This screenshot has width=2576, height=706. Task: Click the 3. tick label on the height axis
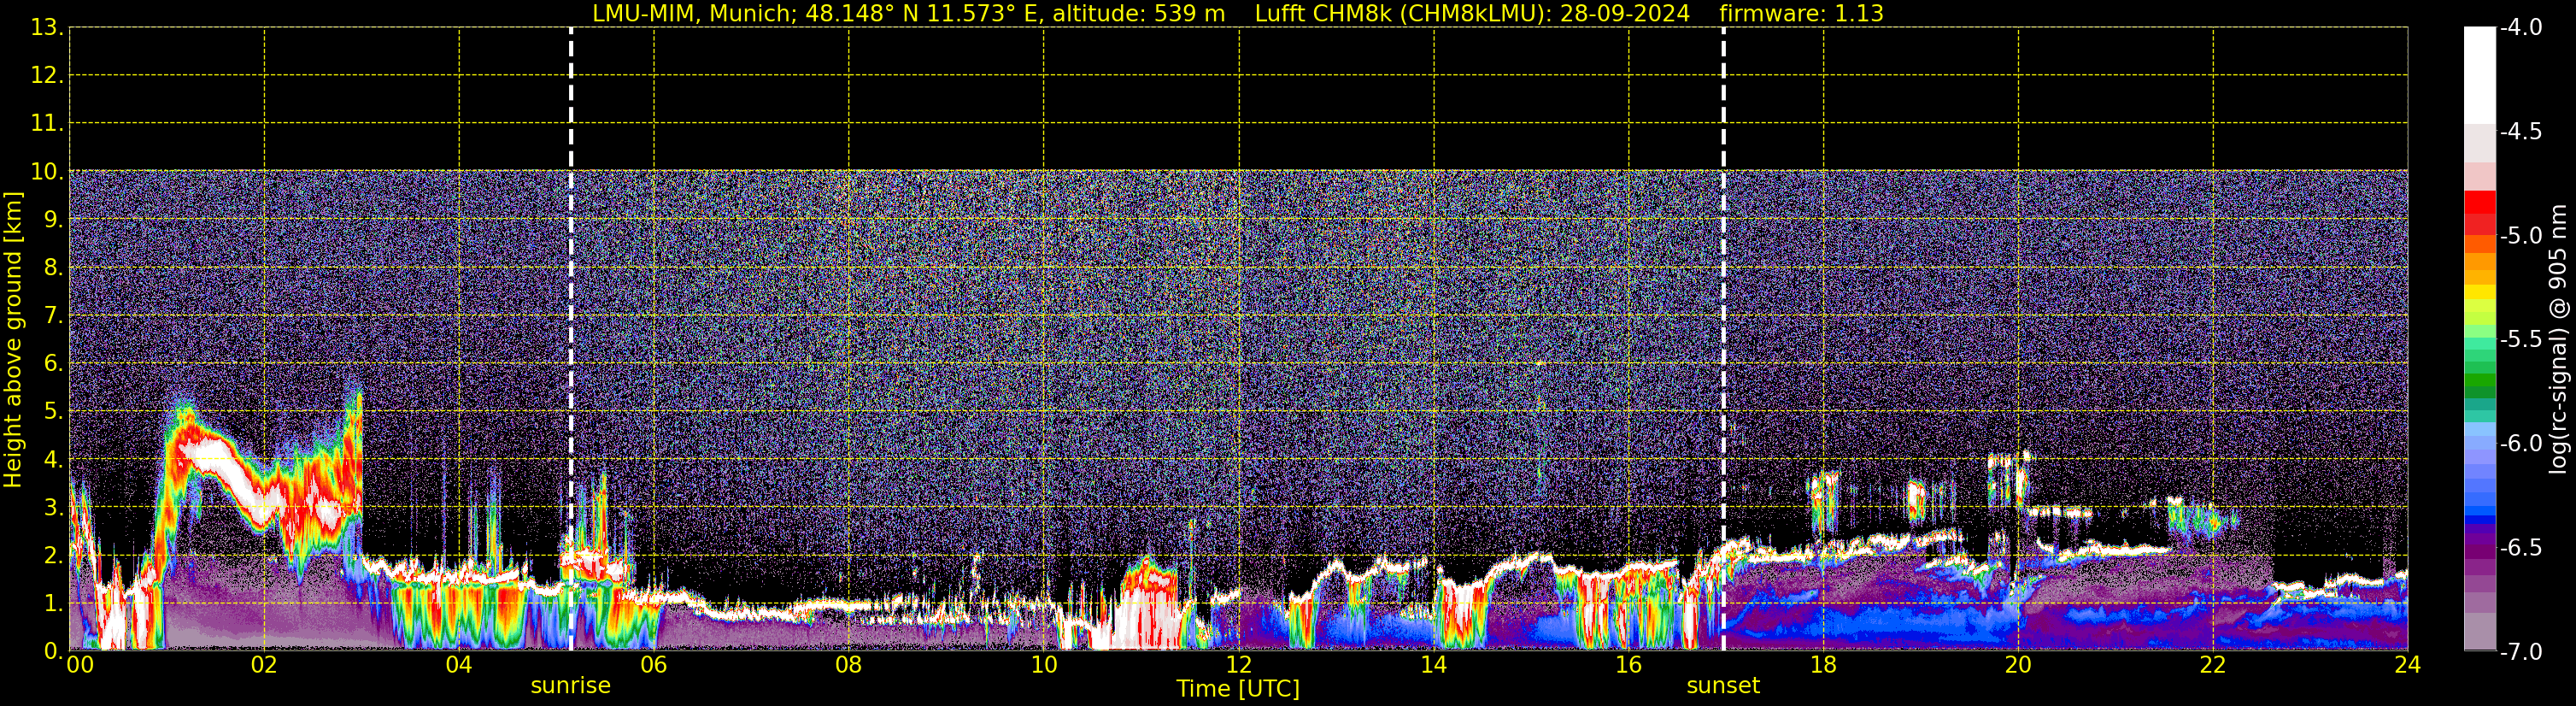[x=52, y=508]
